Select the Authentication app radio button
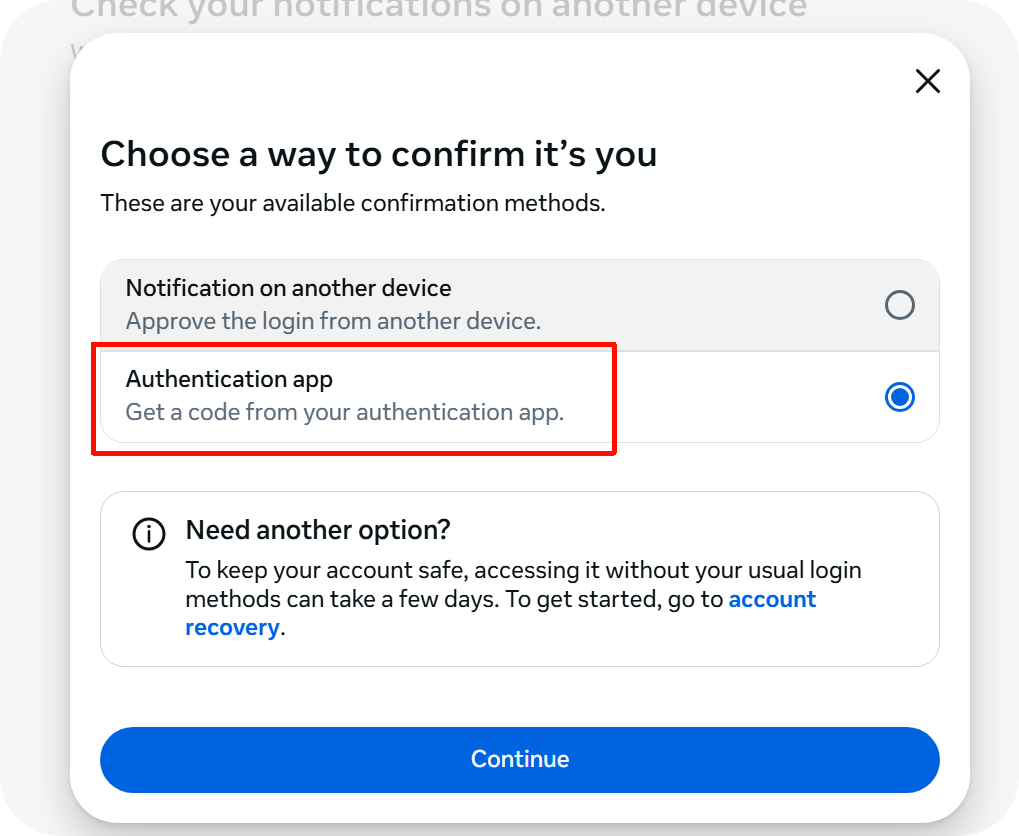The image size is (1019, 836). tap(900, 397)
